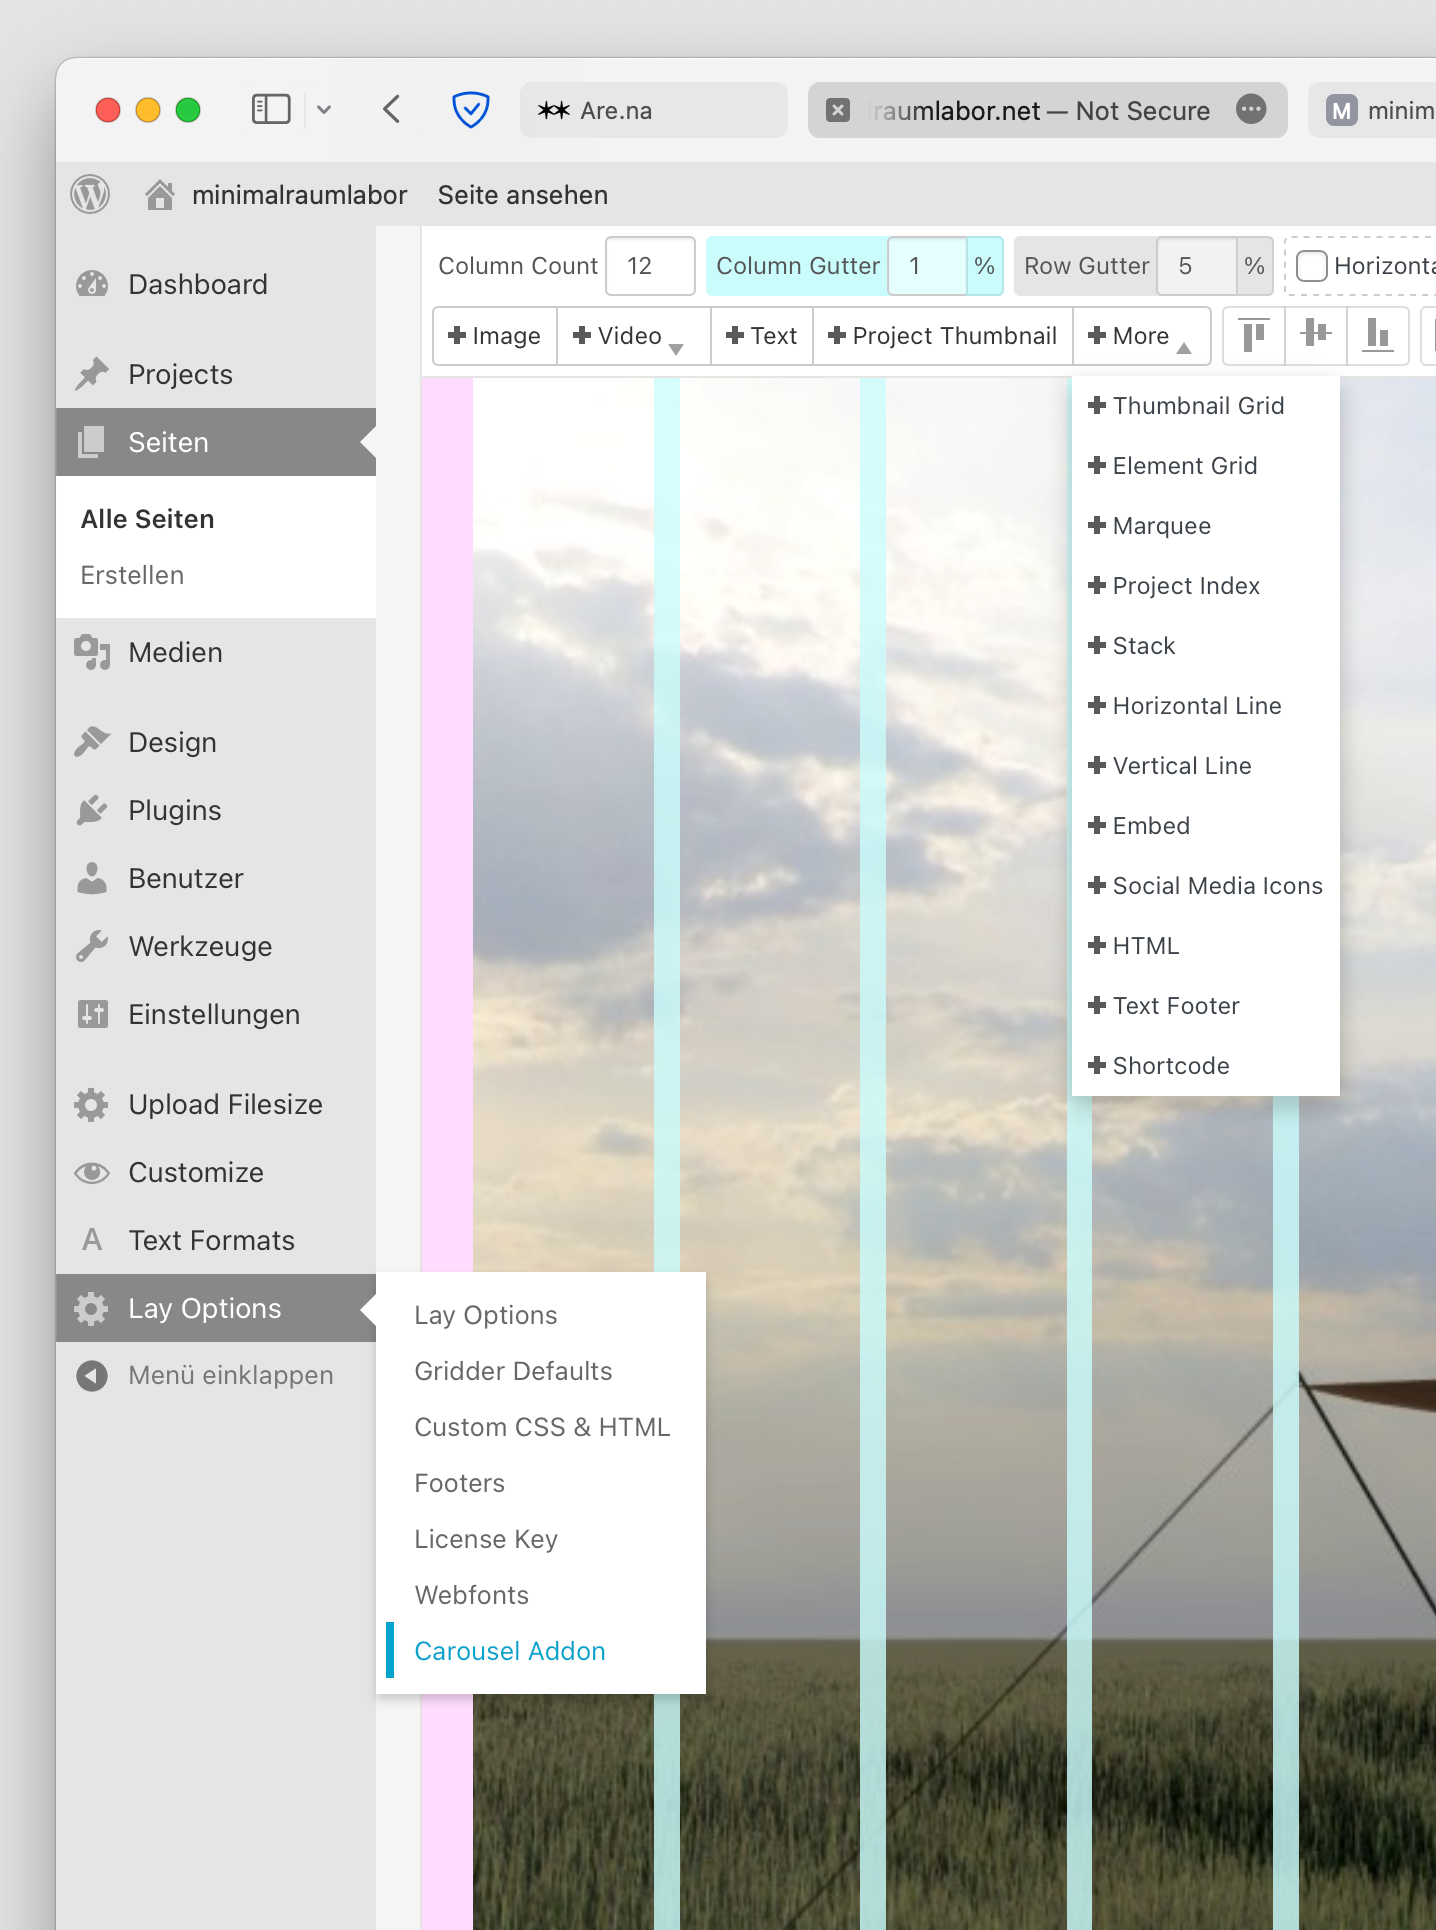Enable the Horizontal checkbox
The width and height of the screenshot is (1436, 1930).
click(1311, 266)
